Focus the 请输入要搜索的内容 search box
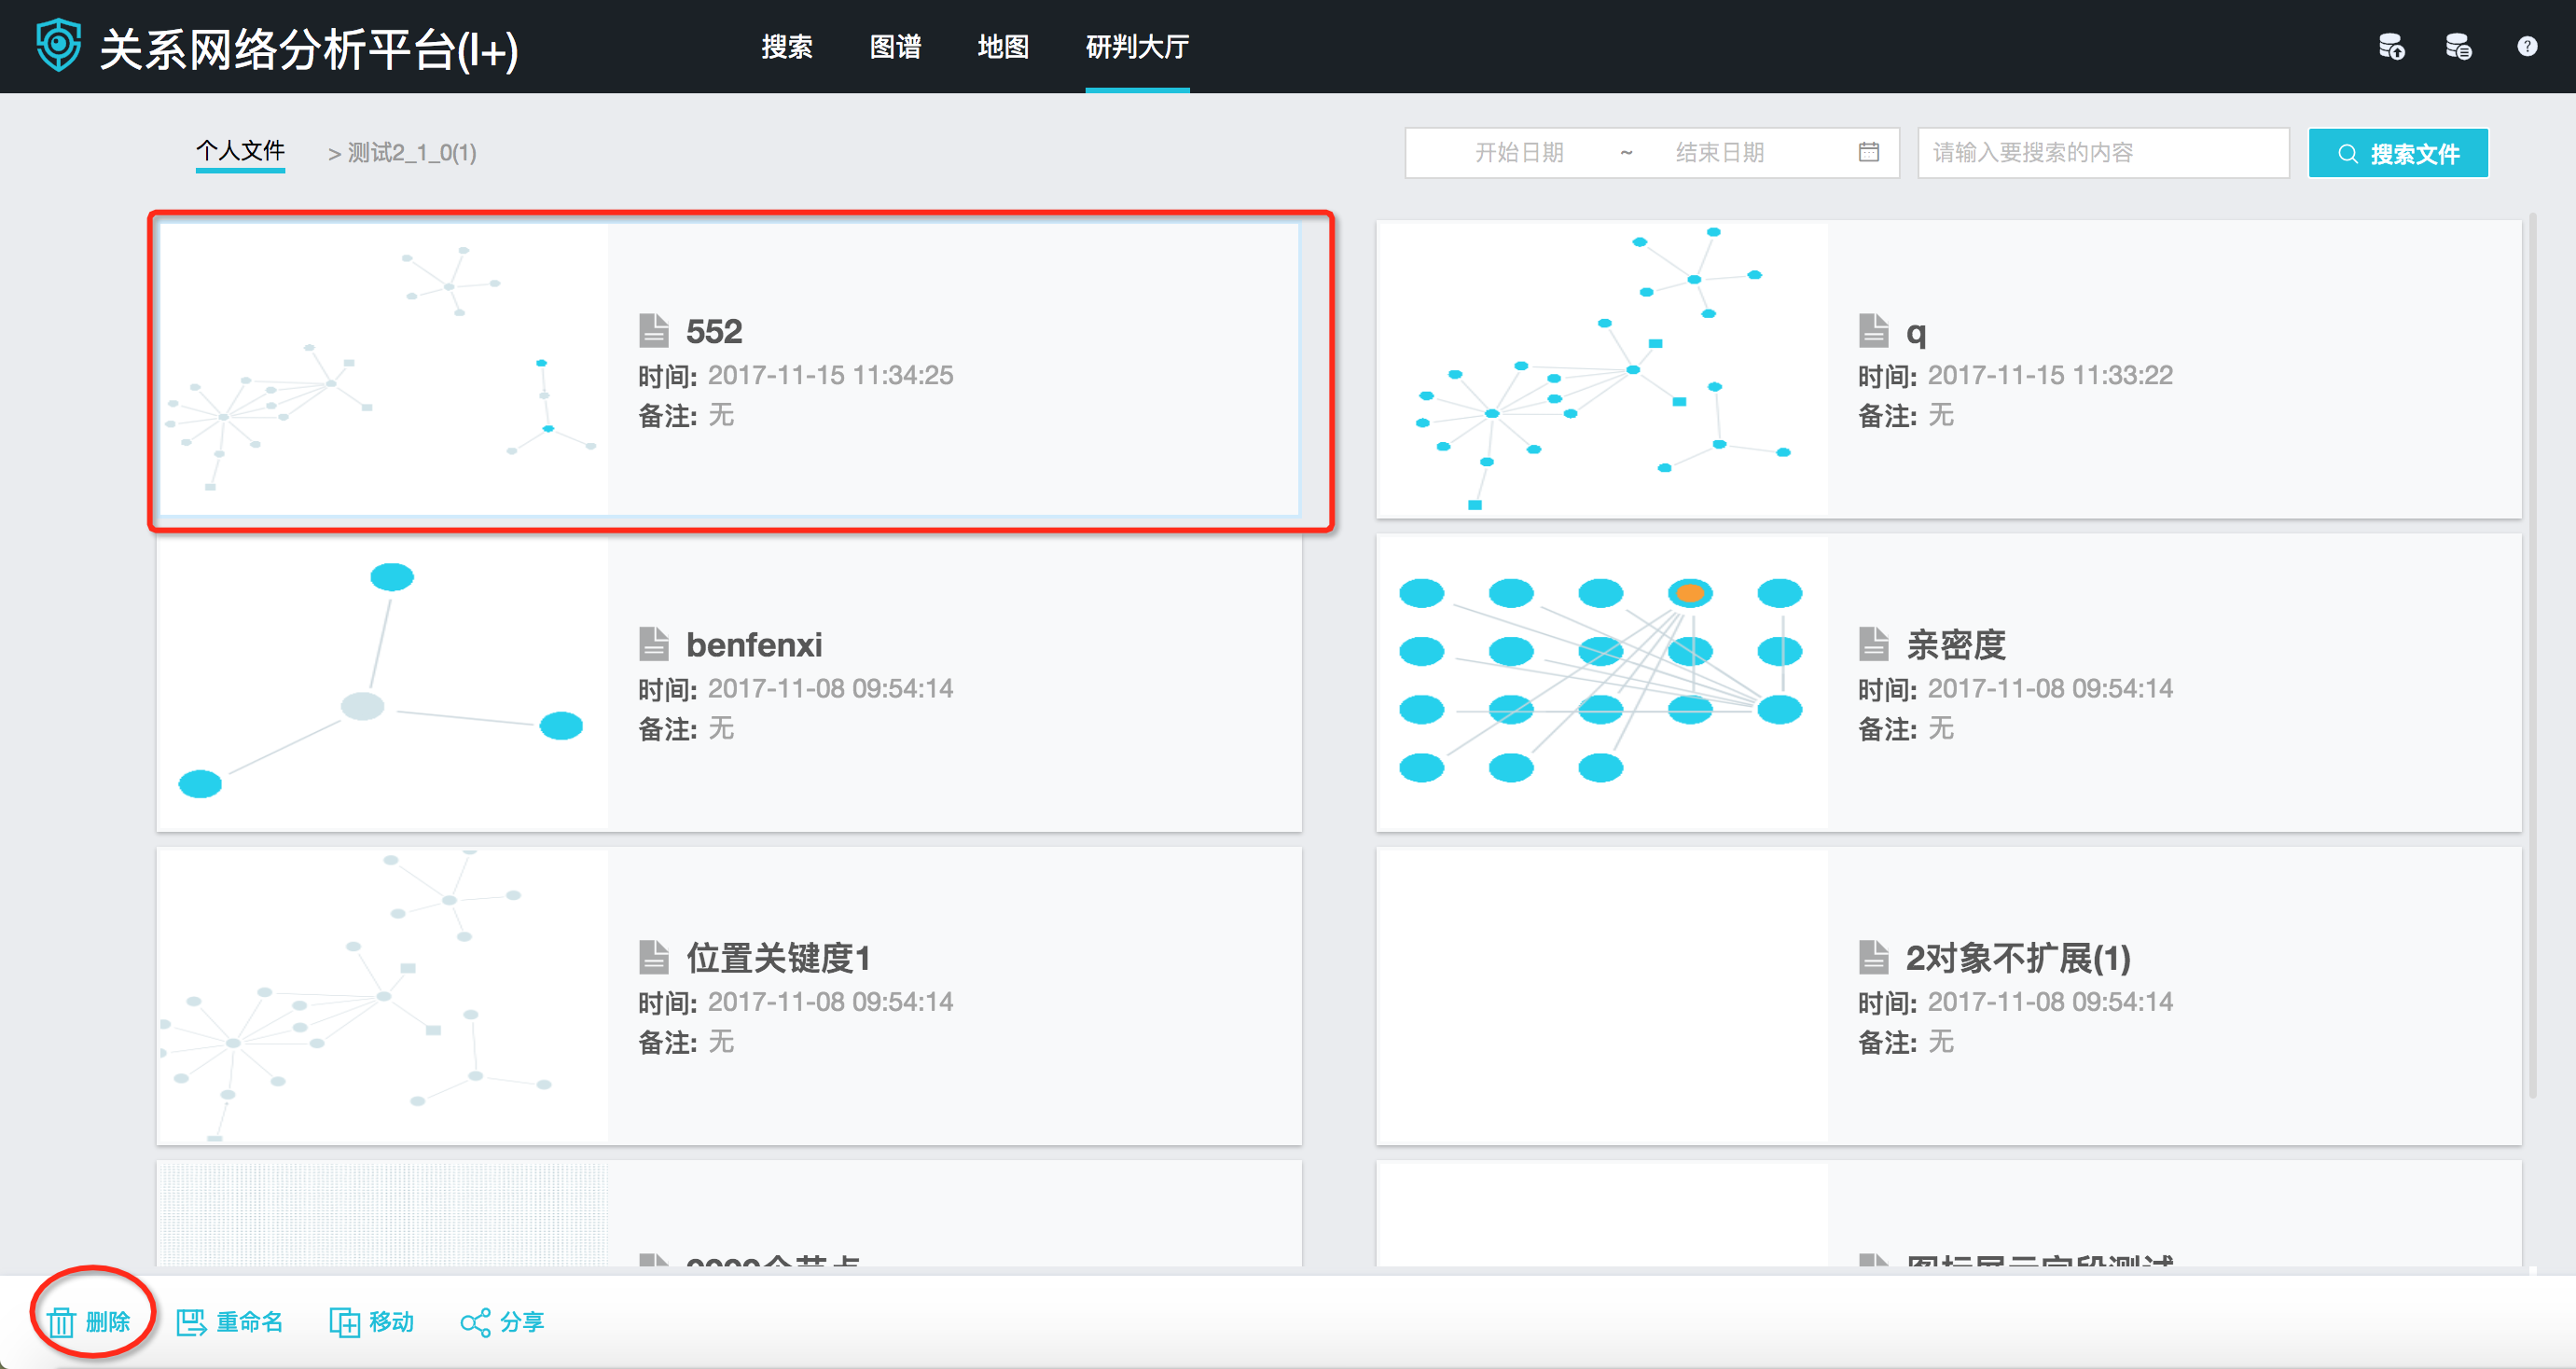 pos(2103,152)
